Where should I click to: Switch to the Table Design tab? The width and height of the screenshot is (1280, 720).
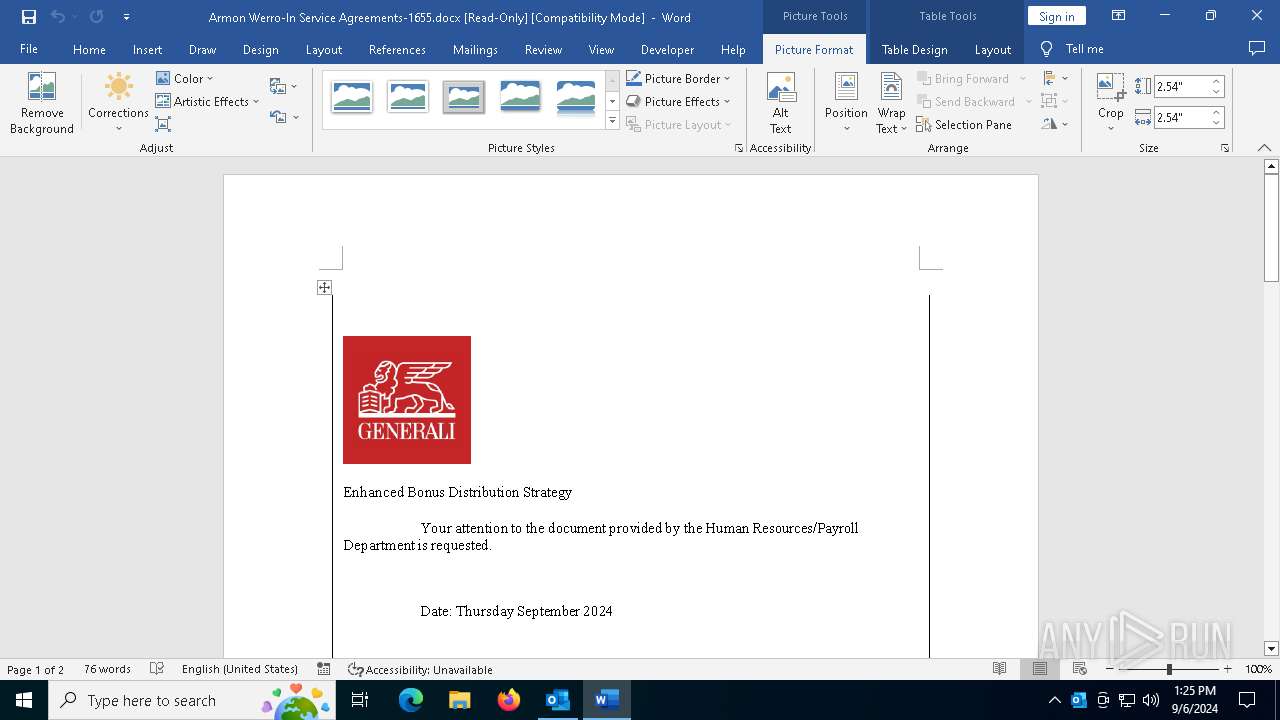(x=914, y=49)
